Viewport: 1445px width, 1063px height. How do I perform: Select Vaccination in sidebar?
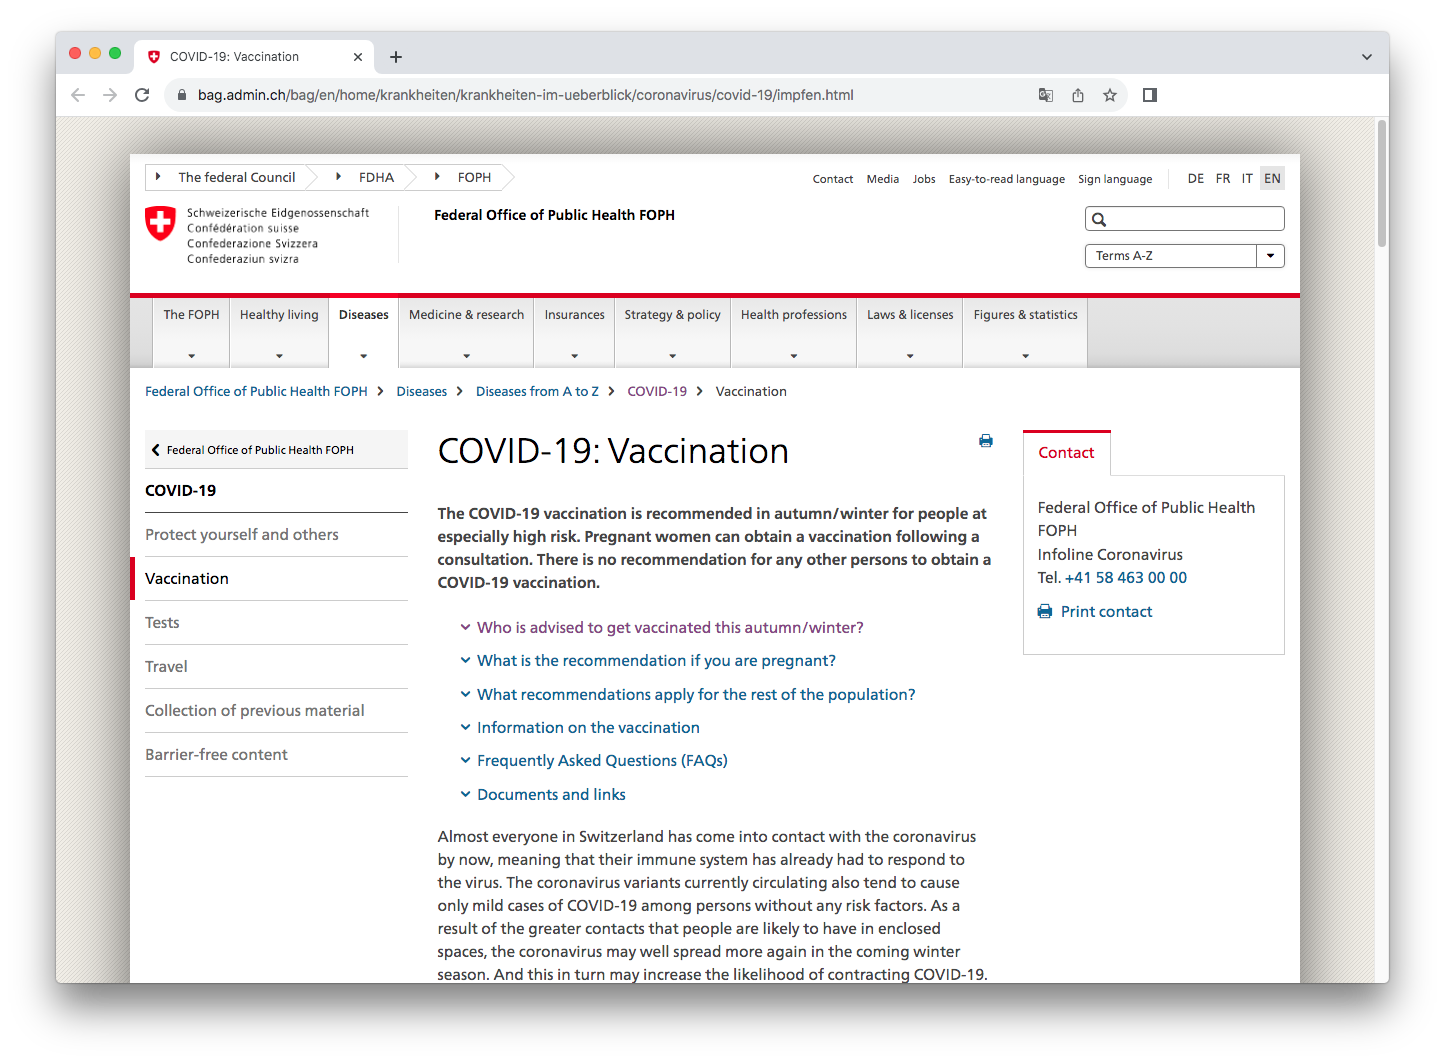tap(276, 579)
